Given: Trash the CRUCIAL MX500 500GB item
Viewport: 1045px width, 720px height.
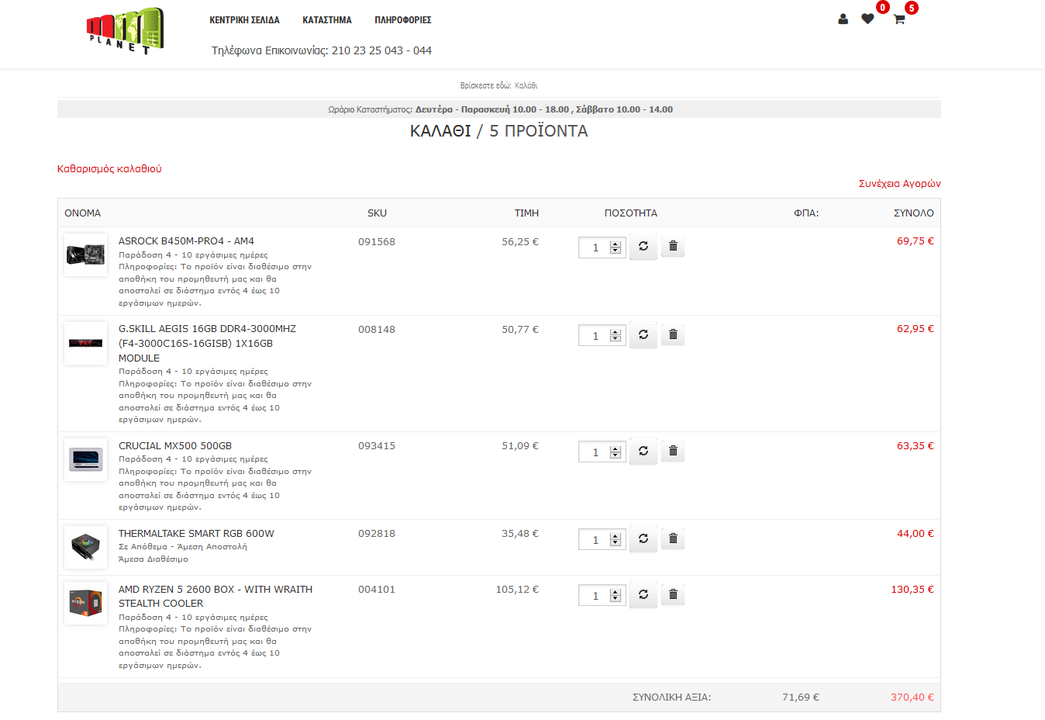Looking at the screenshot, I should click(x=673, y=451).
